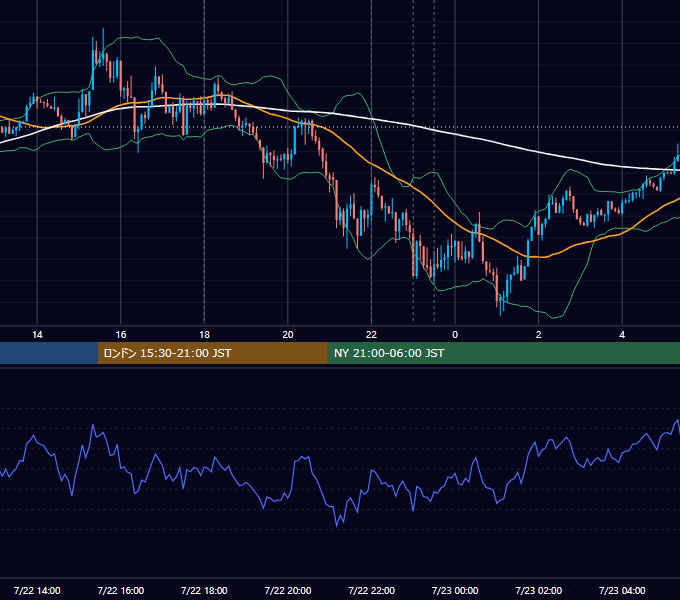Viewport: 680px width, 600px height.
Task: Click the 7/23 00:00 date label
Action: pyautogui.click(x=455, y=590)
